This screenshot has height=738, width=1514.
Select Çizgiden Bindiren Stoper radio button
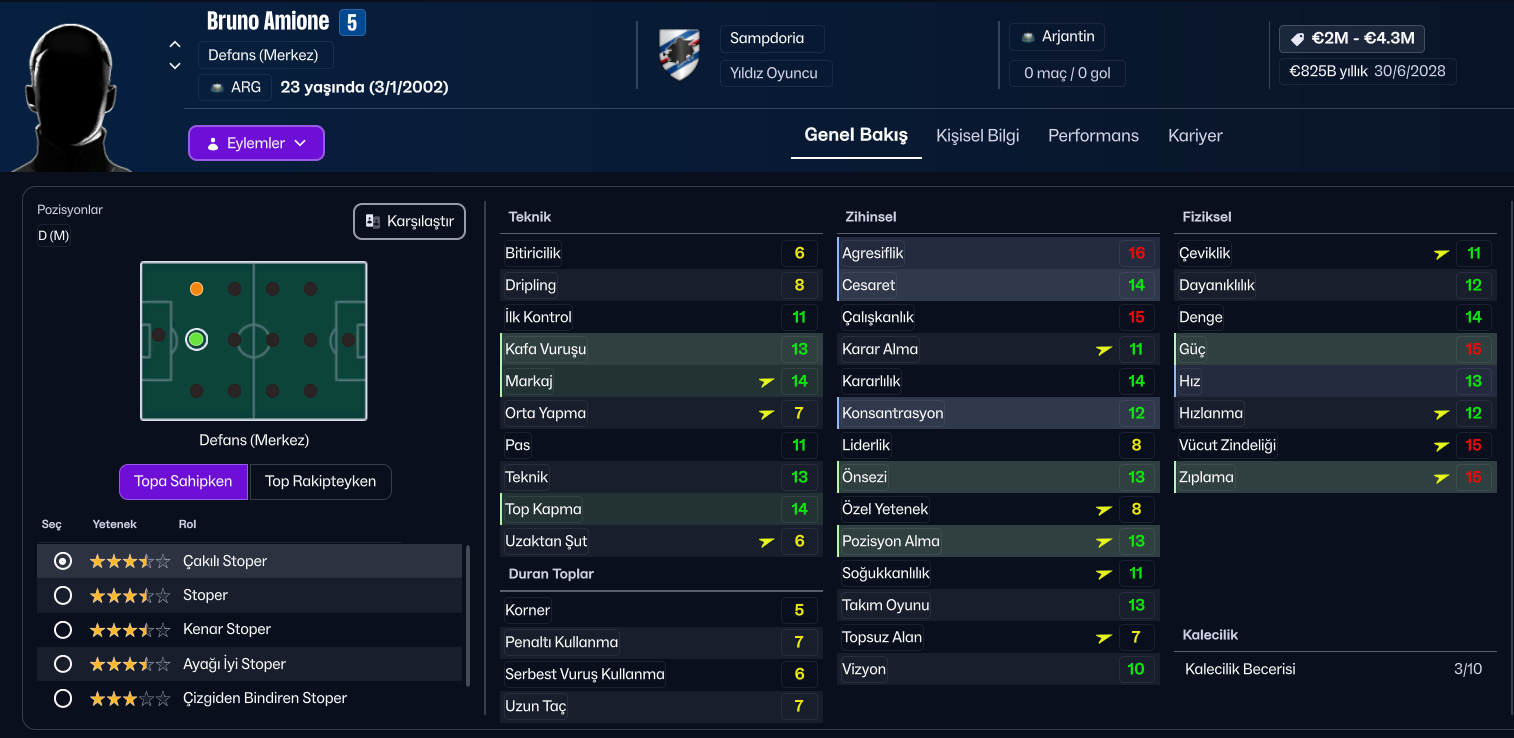pyautogui.click(x=63, y=698)
